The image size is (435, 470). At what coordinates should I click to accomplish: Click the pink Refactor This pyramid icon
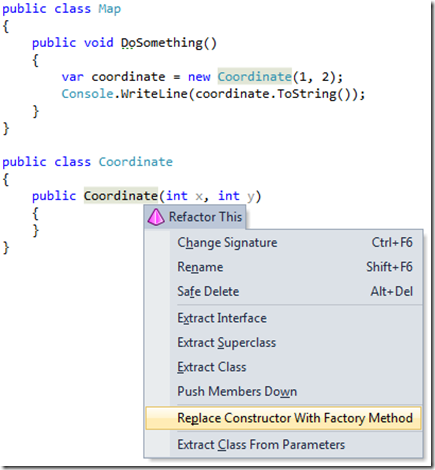tap(156, 217)
